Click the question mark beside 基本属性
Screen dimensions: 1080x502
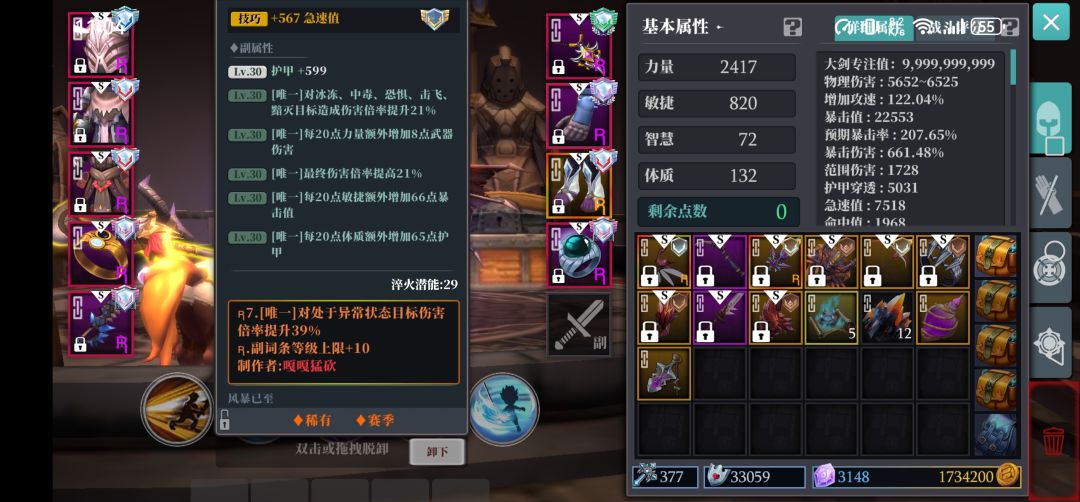[x=793, y=28]
